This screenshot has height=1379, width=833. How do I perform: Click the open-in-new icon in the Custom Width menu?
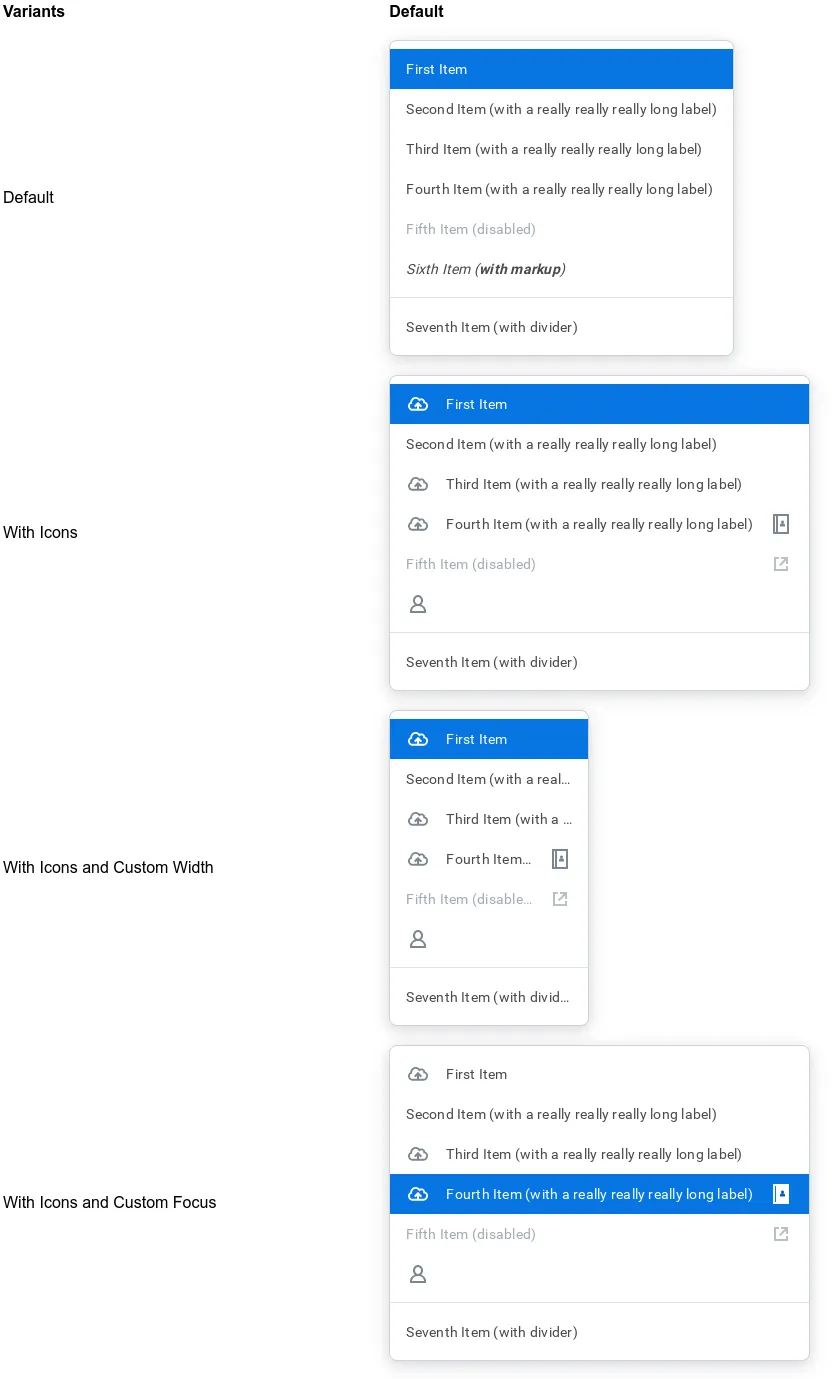(560, 899)
